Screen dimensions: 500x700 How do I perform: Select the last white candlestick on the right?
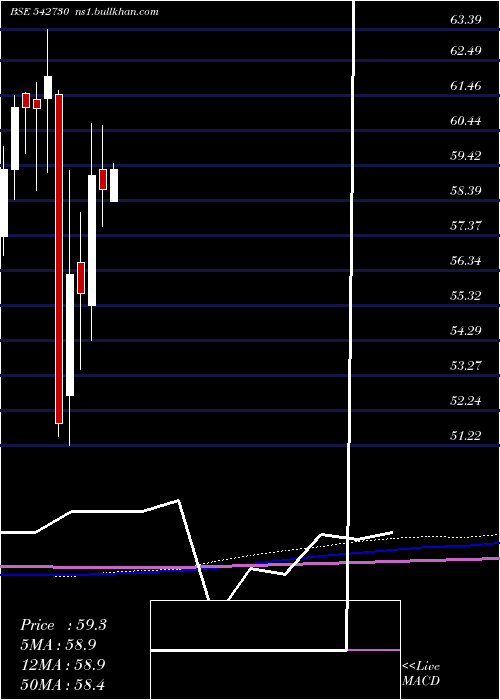(114, 185)
